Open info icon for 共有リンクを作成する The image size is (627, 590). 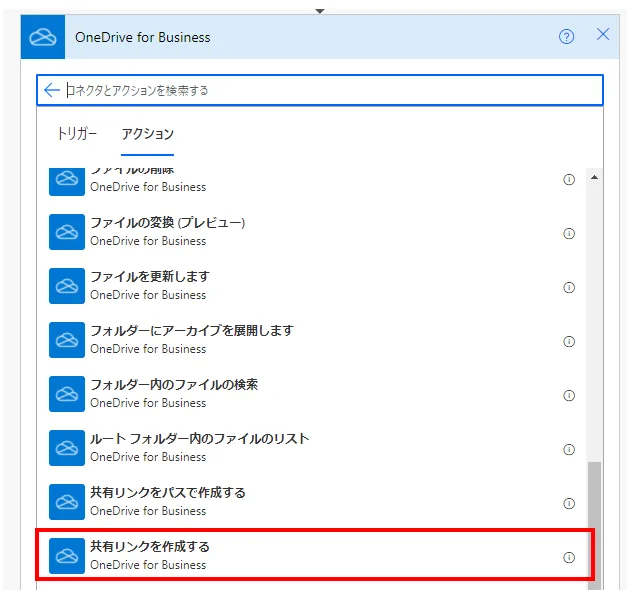tap(569, 558)
